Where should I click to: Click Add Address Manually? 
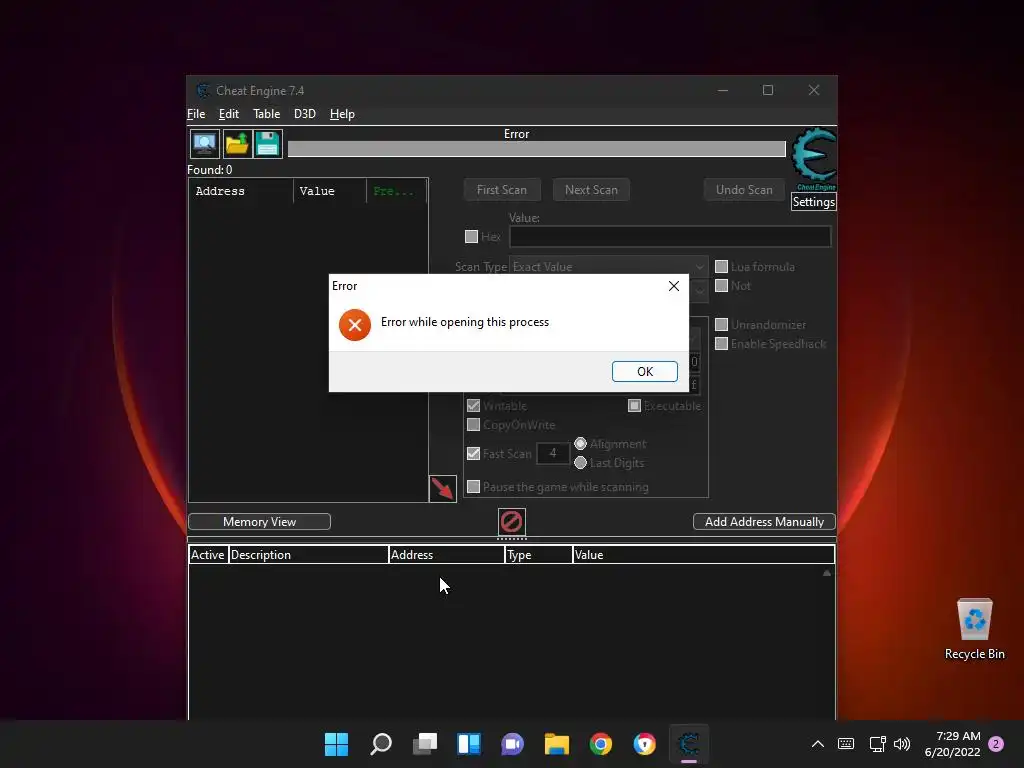tap(764, 522)
